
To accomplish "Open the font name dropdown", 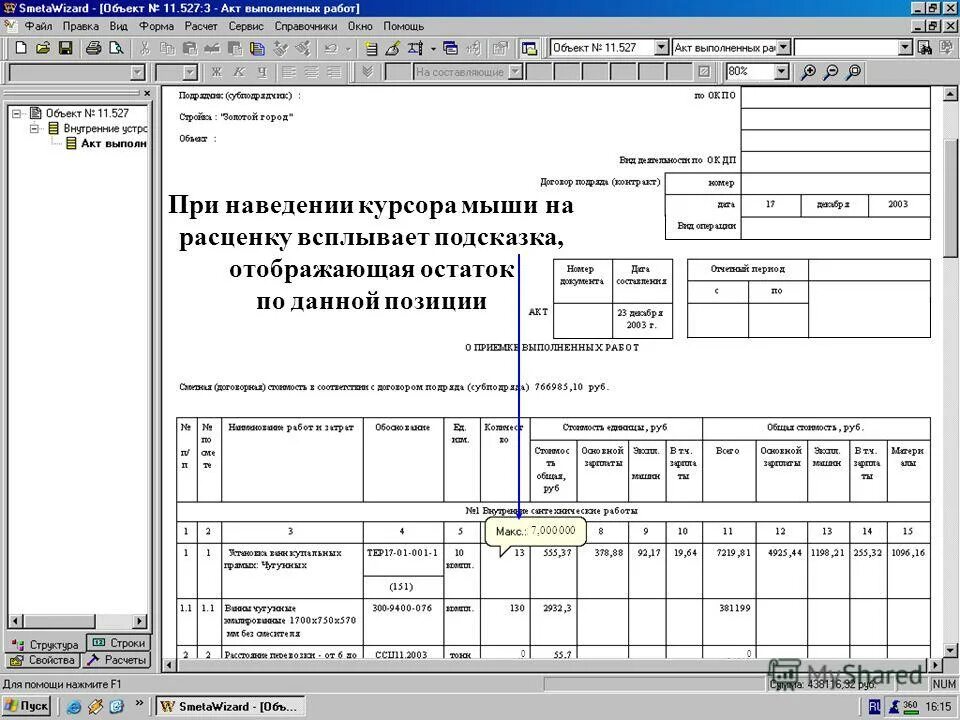I will (x=138, y=72).
